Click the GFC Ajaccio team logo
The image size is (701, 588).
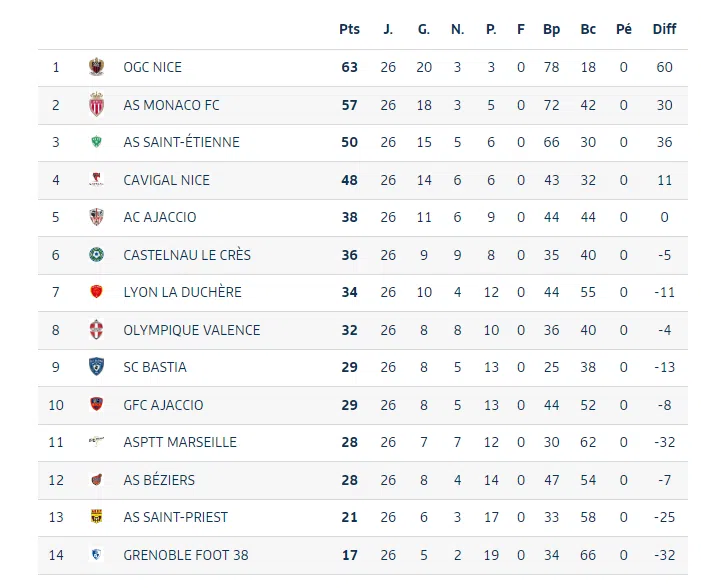point(96,405)
